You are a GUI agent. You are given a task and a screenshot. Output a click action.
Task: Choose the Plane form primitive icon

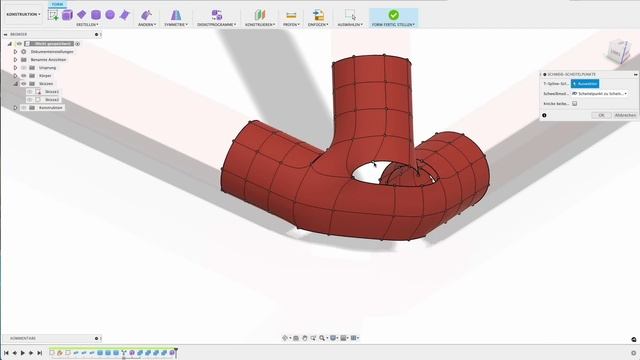coord(81,15)
